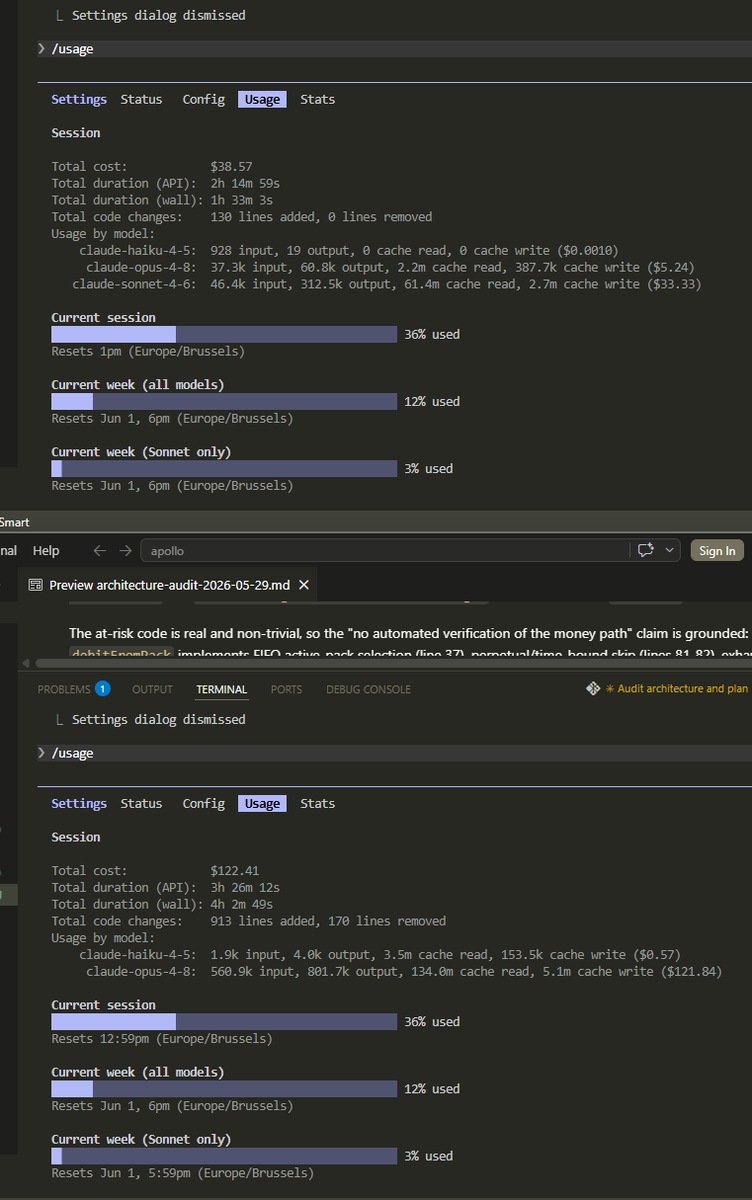Click the Audit architecture and plan terminal icon
The height and width of the screenshot is (1200, 752).
[x=594, y=689]
